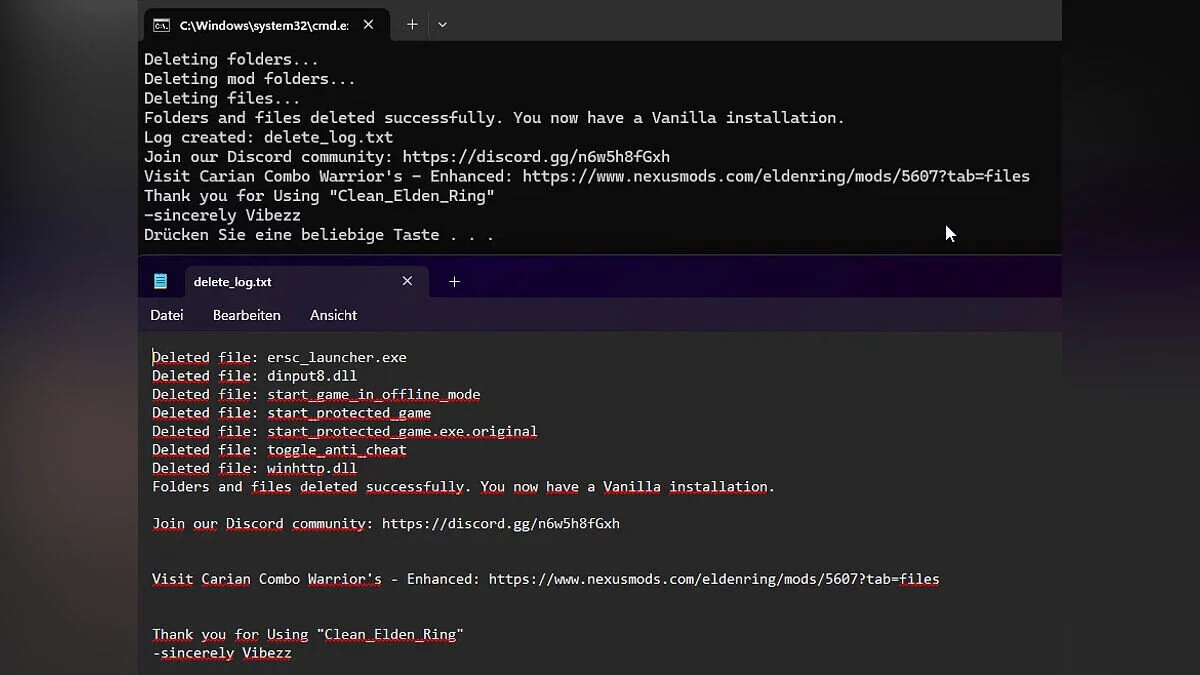Add a new Notepad tab
The image size is (1200, 675).
(x=454, y=282)
